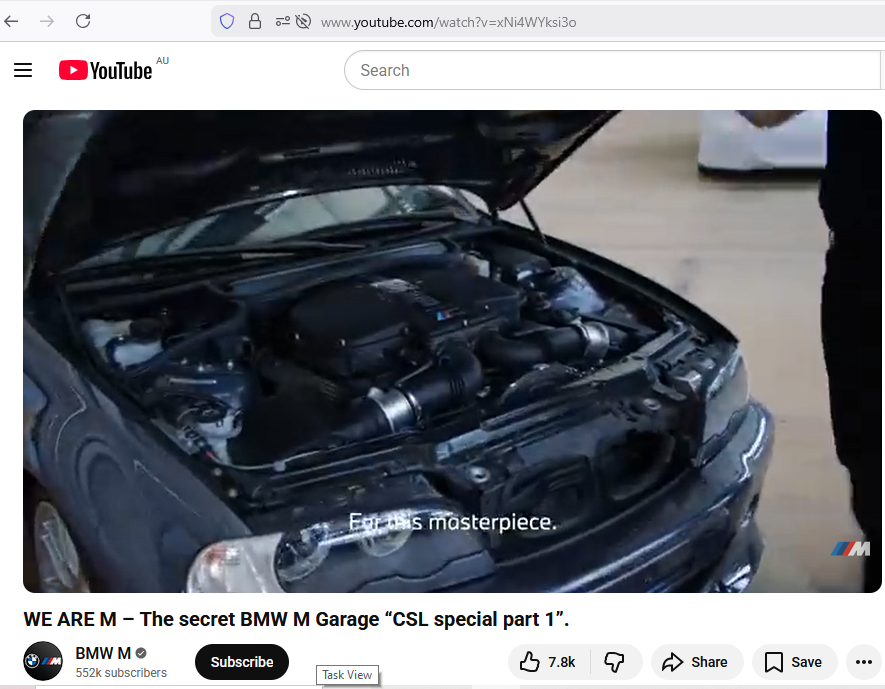Viewport: 885px width, 689px height.
Task: Open the site permissions icon in address bar
Action: [x=282, y=21]
